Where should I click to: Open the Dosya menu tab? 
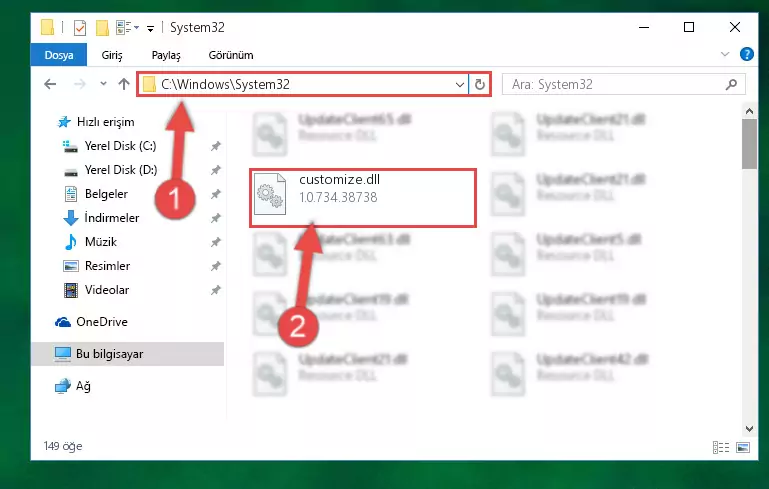point(59,55)
